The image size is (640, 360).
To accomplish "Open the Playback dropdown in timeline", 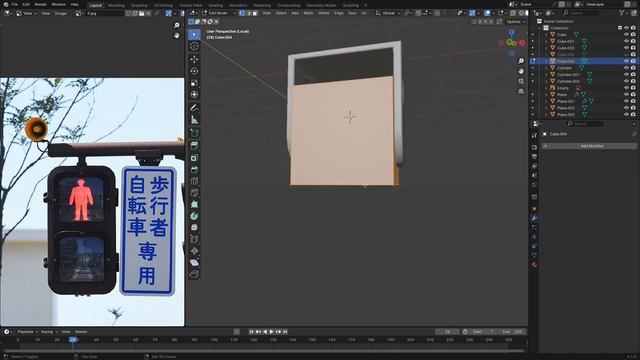I will [x=27, y=332].
